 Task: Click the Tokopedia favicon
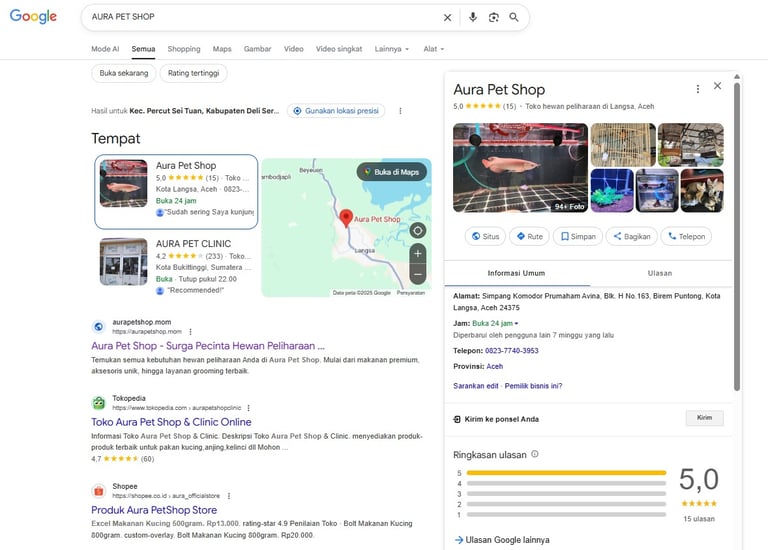98,403
